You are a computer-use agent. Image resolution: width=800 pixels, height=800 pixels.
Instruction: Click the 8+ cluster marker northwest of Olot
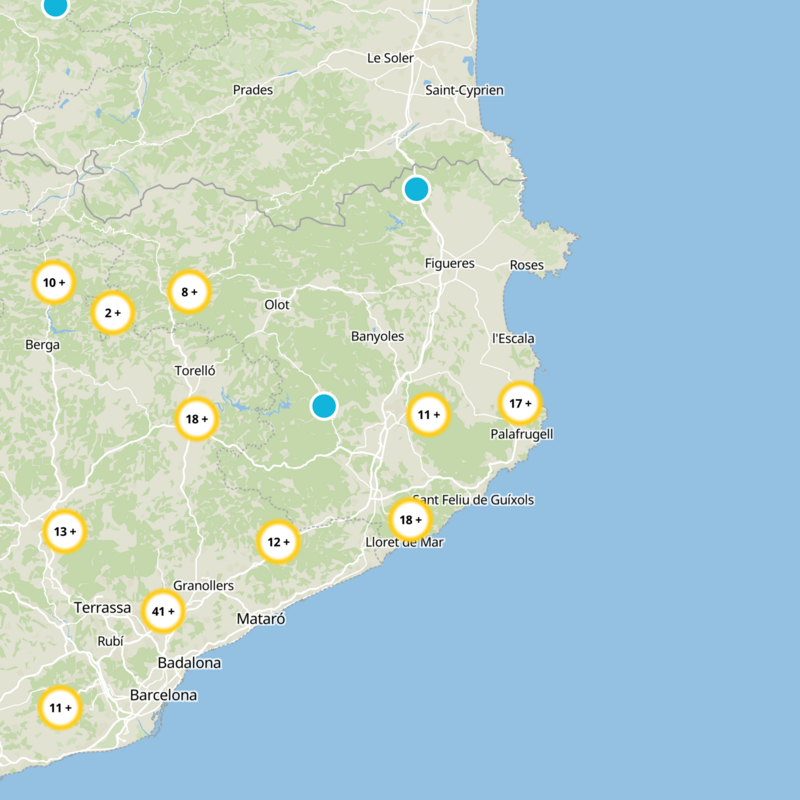pos(190,292)
